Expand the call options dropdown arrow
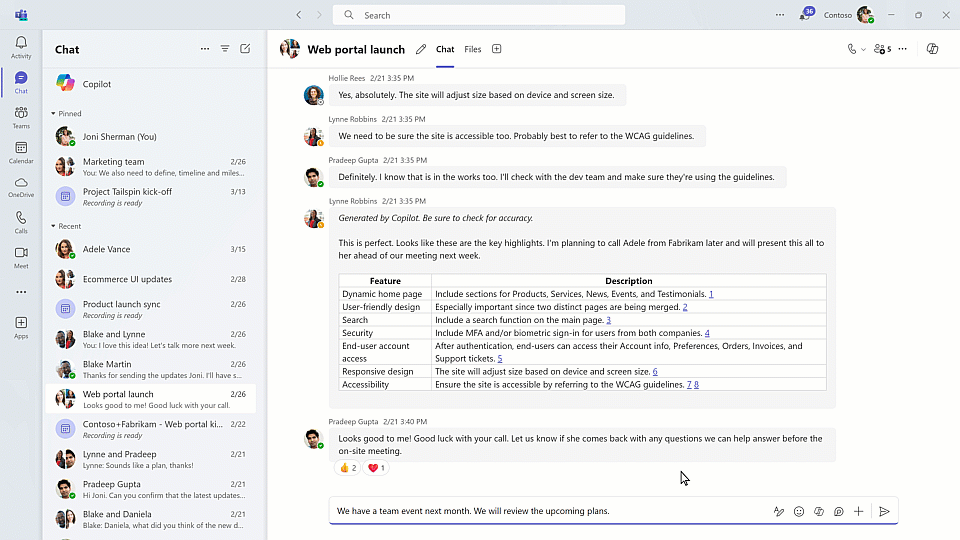Image resolution: width=960 pixels, height=540 pixels. [863, 49]
